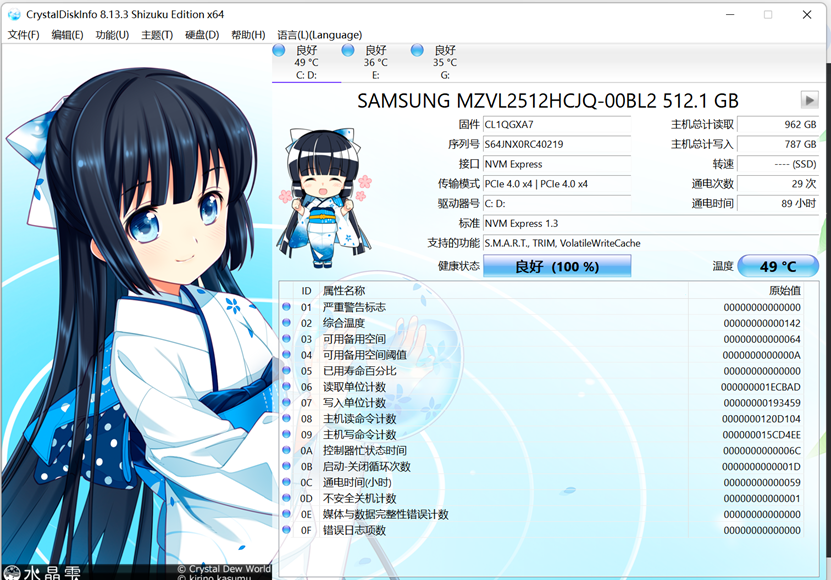Select the 09 主机写命令计数 attribute row
This screenshot has width=831, height=580.
pyautogui.click(x=542, y=435)
